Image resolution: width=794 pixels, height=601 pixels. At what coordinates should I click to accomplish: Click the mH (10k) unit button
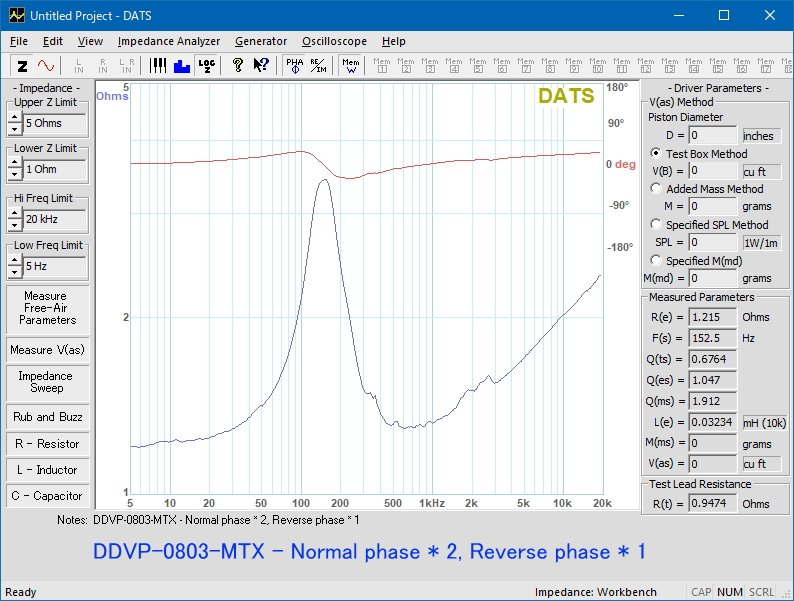(765, 423)
